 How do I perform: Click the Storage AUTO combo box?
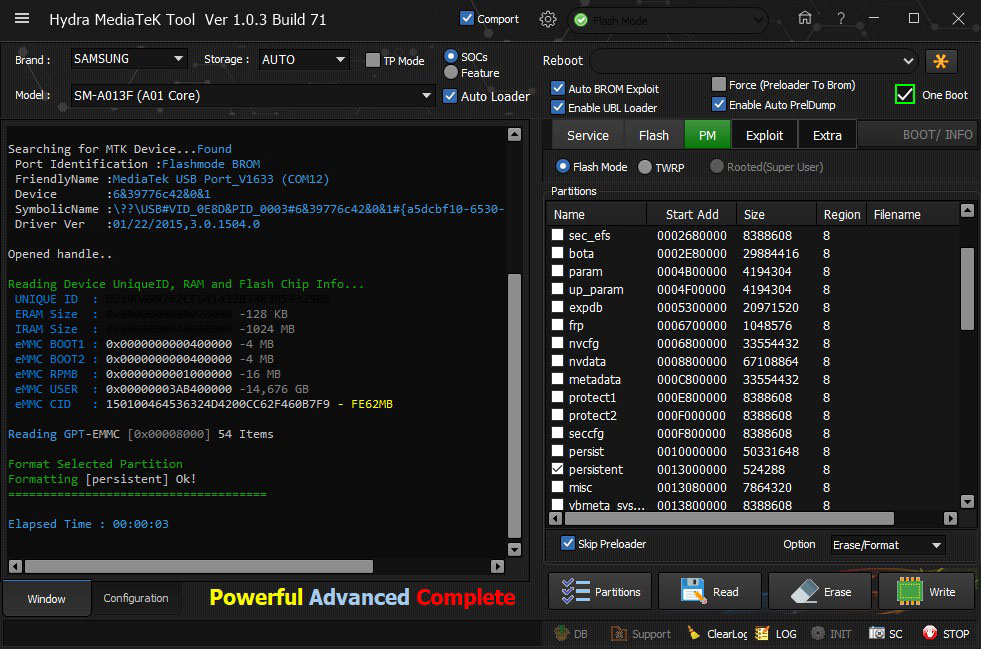point(303,59)
